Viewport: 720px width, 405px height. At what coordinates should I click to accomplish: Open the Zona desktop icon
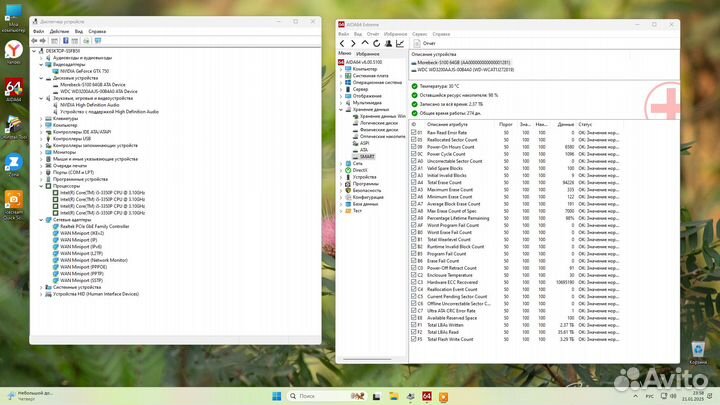point(14,165)
